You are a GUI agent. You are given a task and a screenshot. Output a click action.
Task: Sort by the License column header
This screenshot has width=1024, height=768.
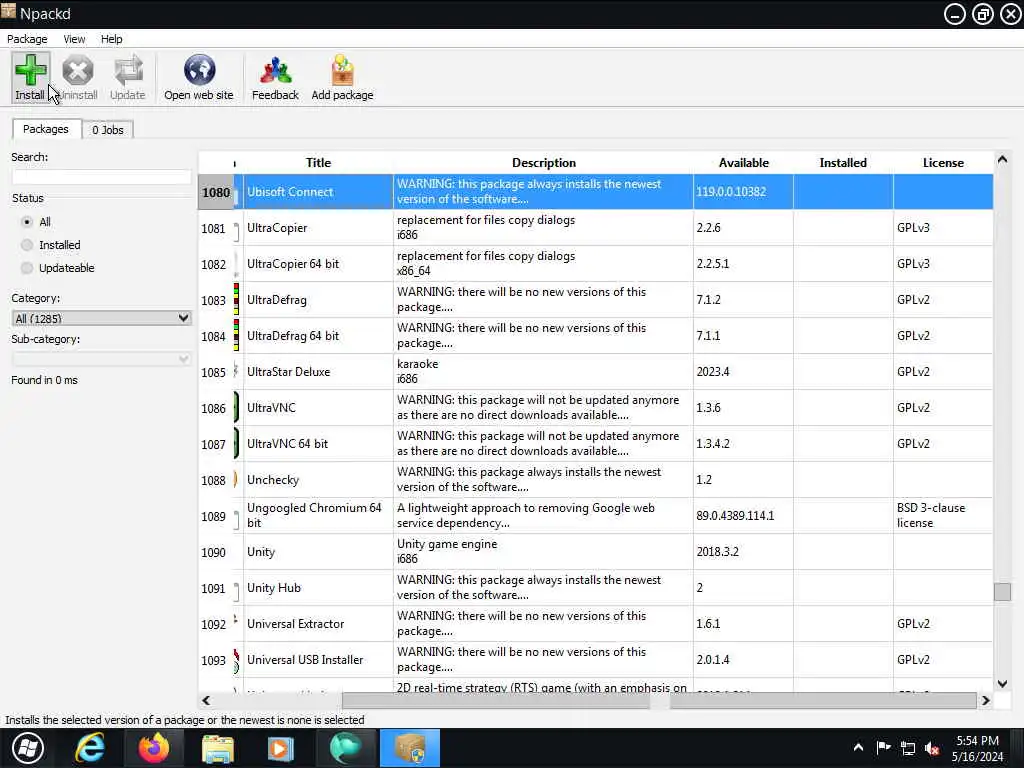point(943,163)
